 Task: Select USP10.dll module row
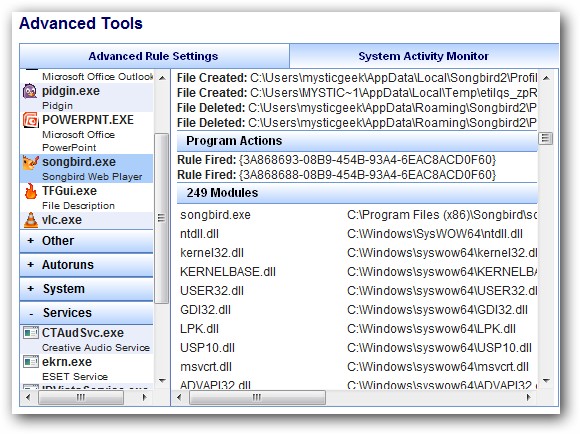[357, 348]
